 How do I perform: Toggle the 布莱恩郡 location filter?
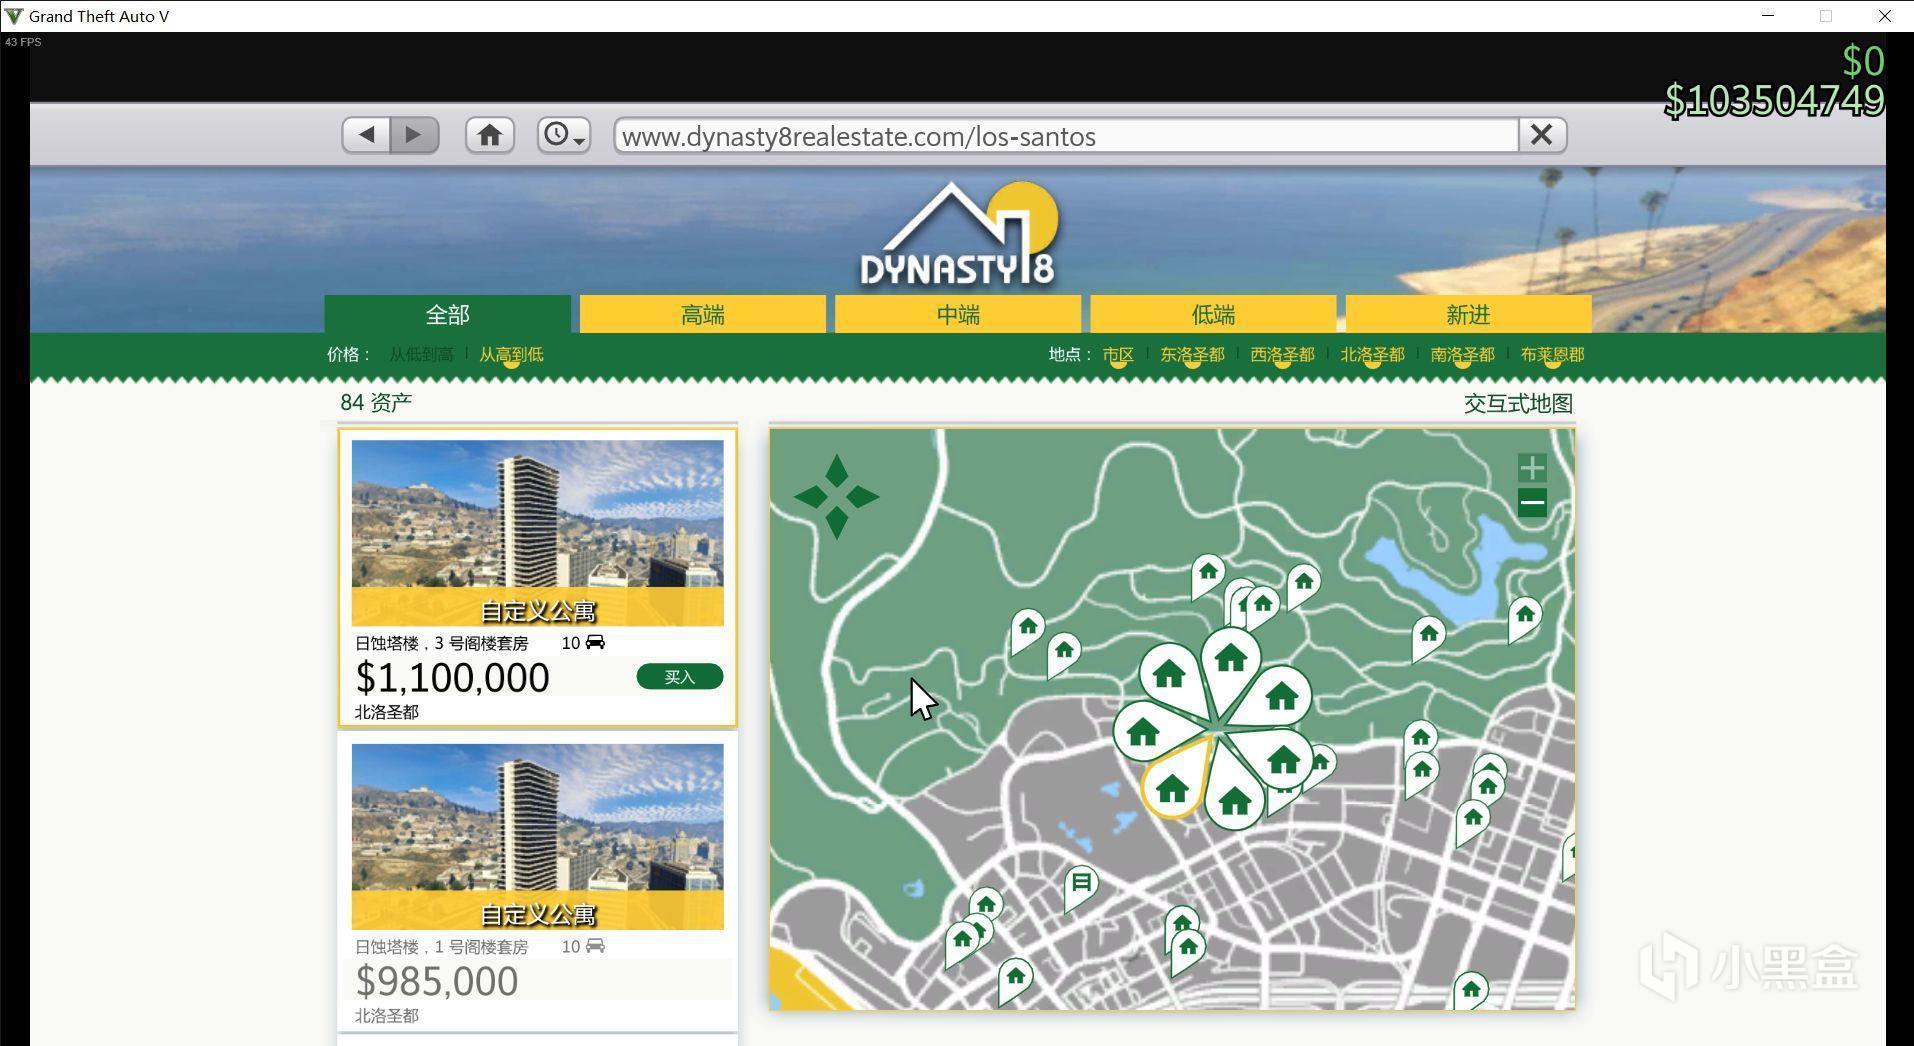(x=1552, y=355)
